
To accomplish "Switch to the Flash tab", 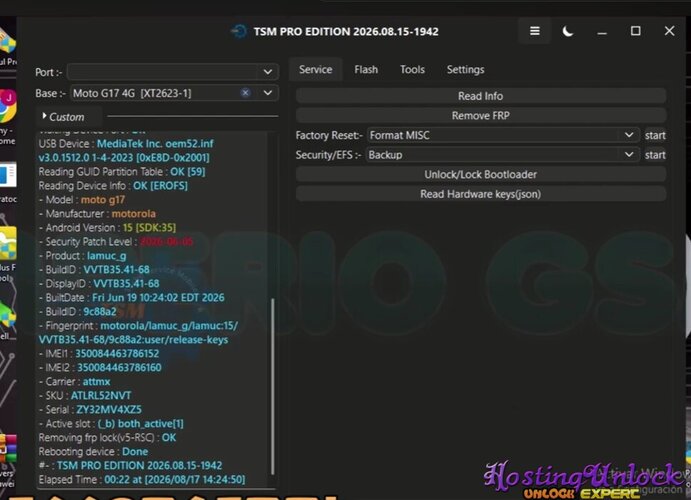I will [x=366, y=70].
